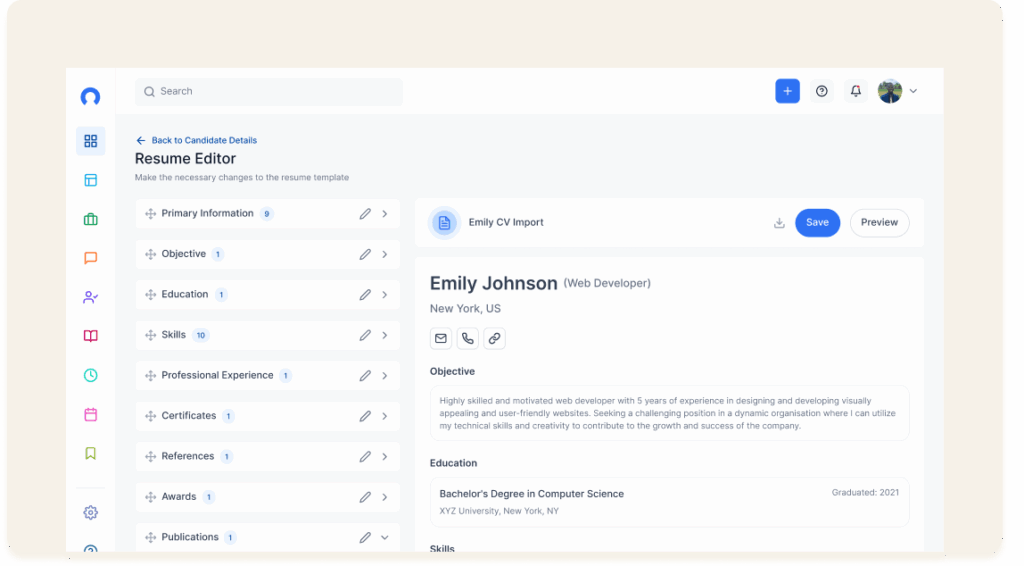Image resolution: width=1024 pixels, height=566 pixels.
Task: Open the pink calendar sidebar icon
Action: [91, 415]
